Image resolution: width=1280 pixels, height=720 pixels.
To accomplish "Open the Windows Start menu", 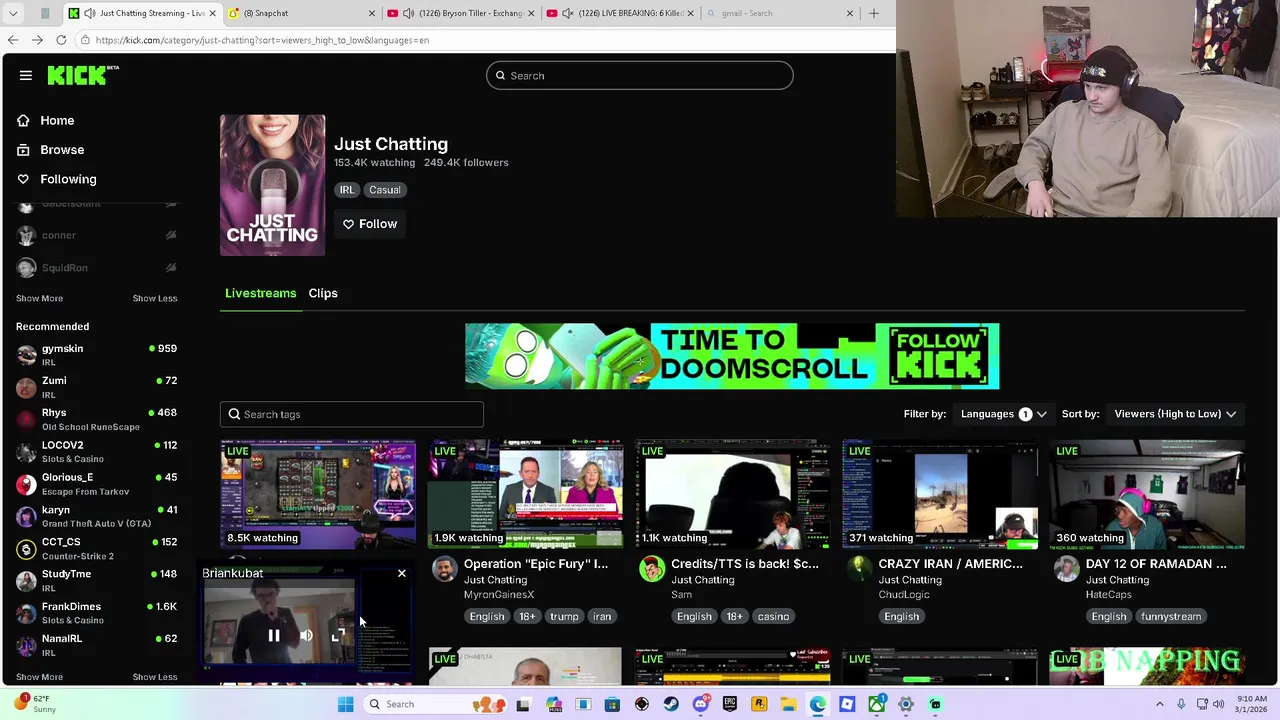I will pos(345,704).
